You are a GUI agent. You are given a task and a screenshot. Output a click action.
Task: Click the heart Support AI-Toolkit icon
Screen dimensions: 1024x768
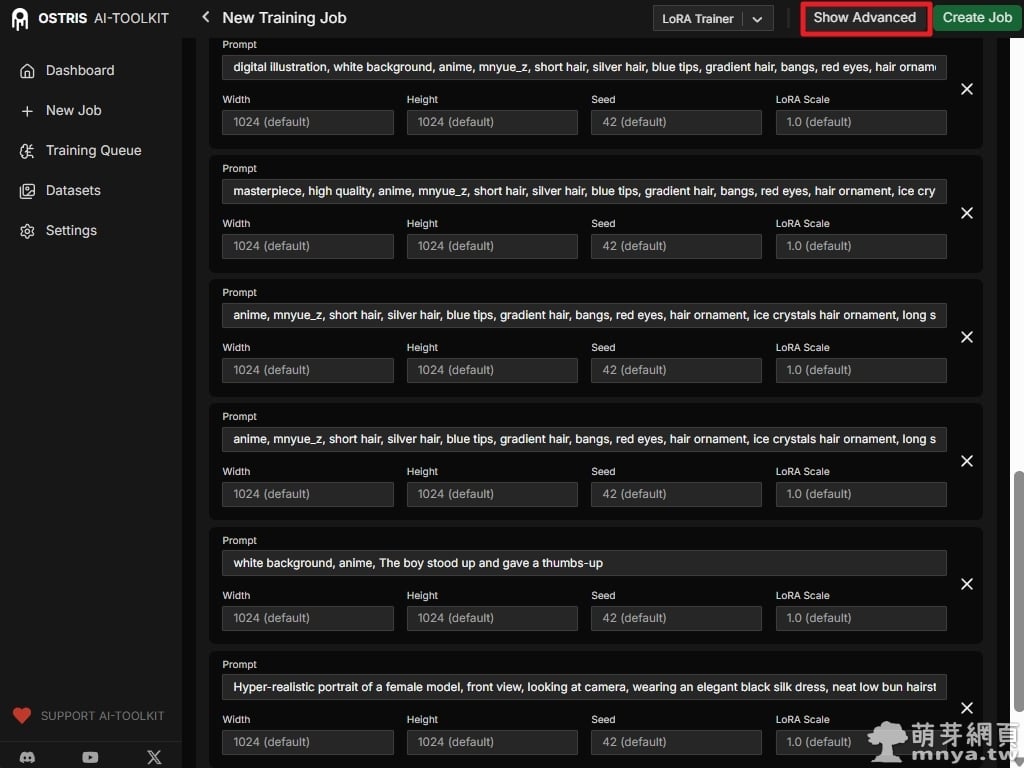22,716
